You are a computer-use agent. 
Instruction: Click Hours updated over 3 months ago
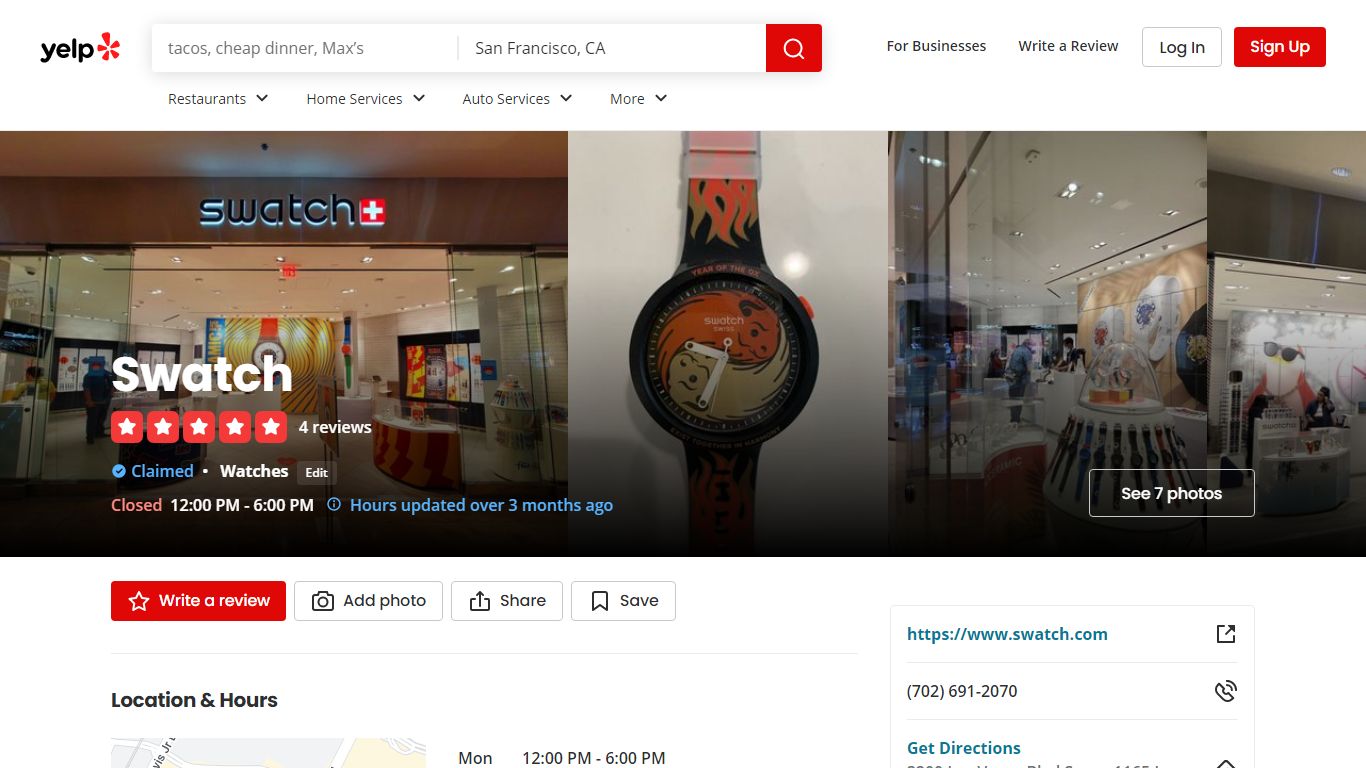(x=481, y=505)
